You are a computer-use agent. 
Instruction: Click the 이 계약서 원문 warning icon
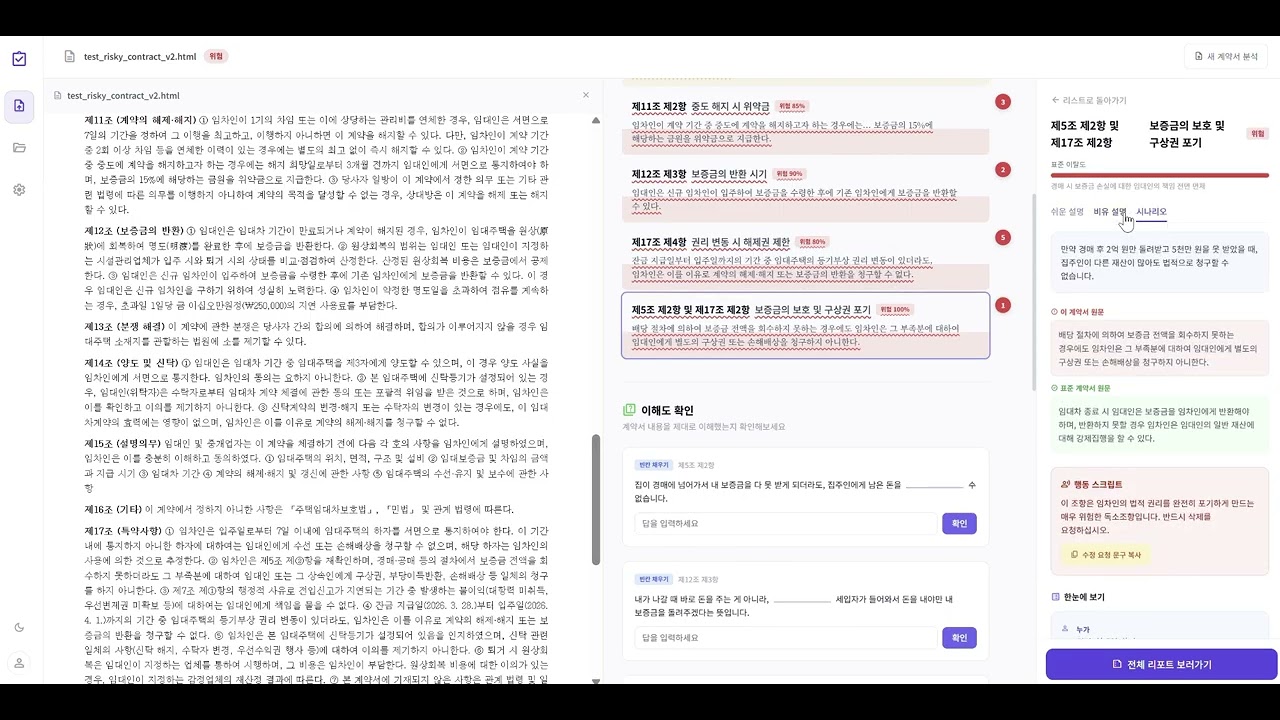(1054, 312)
